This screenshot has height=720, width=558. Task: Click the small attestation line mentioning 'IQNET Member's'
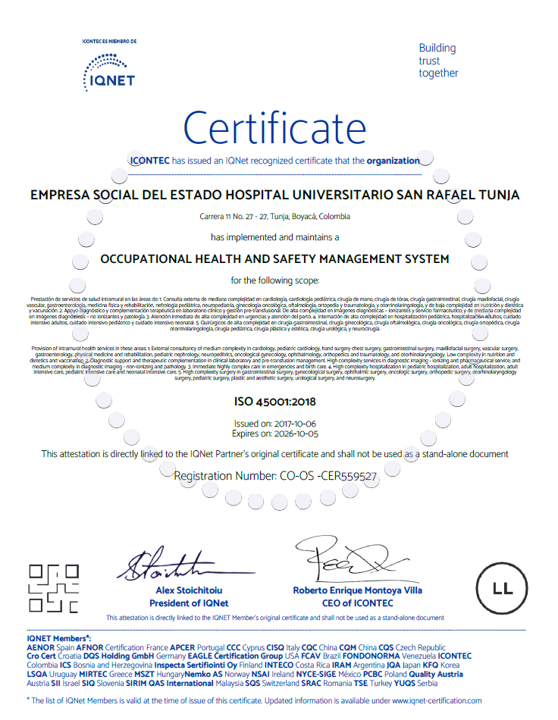[x=275, y=618]
